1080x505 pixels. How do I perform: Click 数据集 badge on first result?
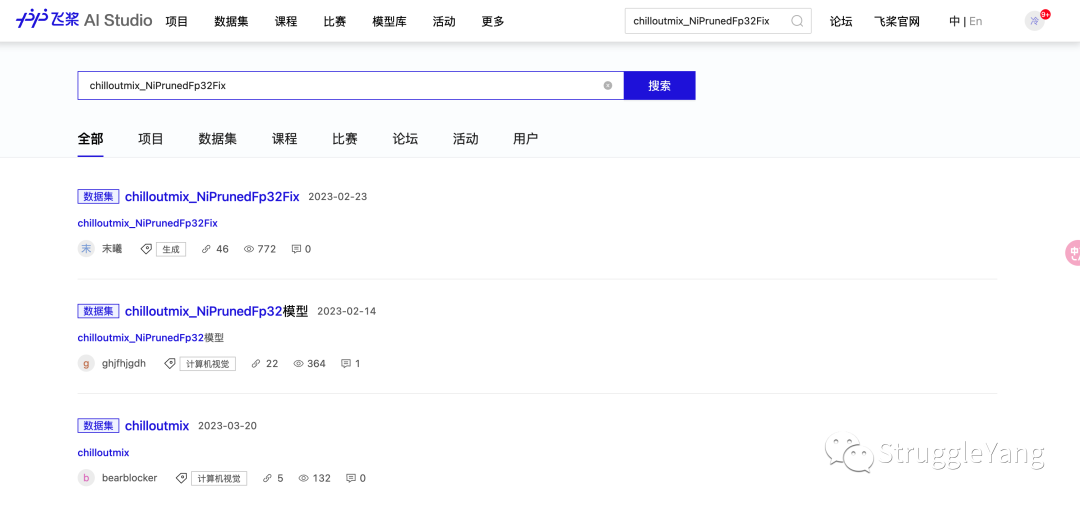click(x=98, y=196)
